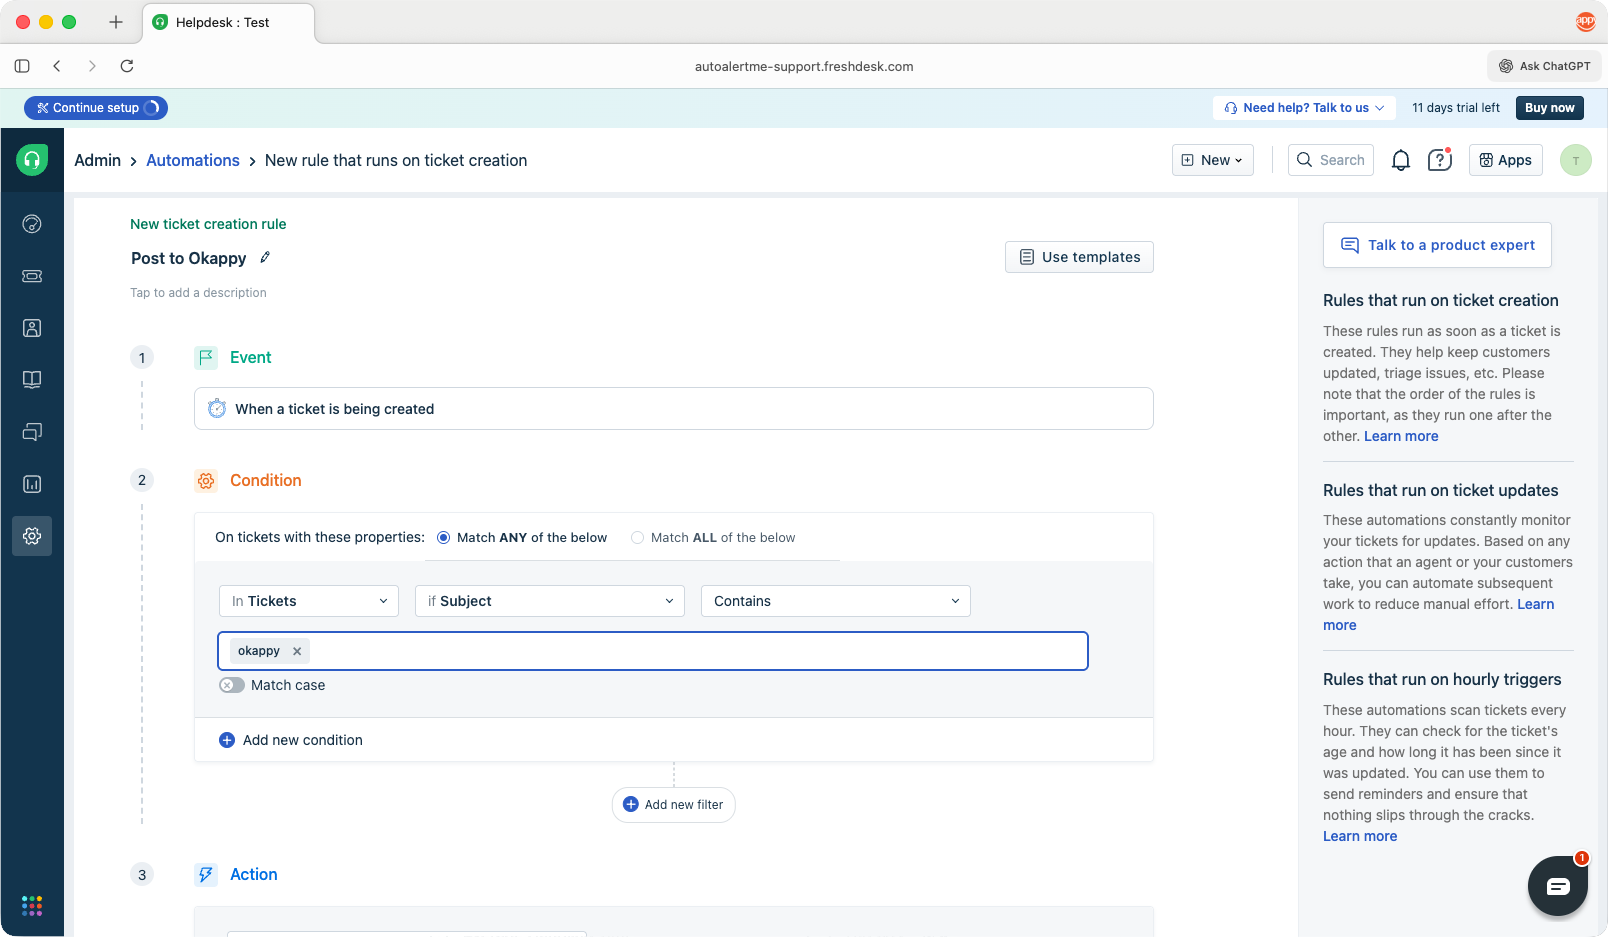1608x937 pixels.
Task: Expand Need help? Talk to us menu
Action: pyautogui.click(x=1304, y=108)
